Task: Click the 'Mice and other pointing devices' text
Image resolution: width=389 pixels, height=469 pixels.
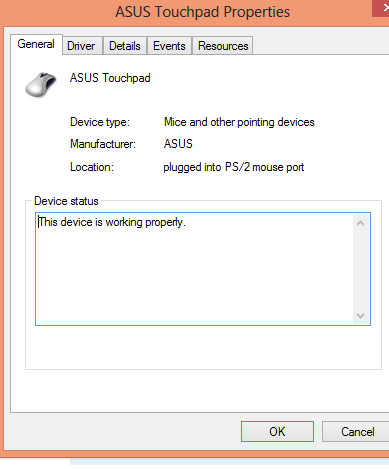Action: point(239,122)
